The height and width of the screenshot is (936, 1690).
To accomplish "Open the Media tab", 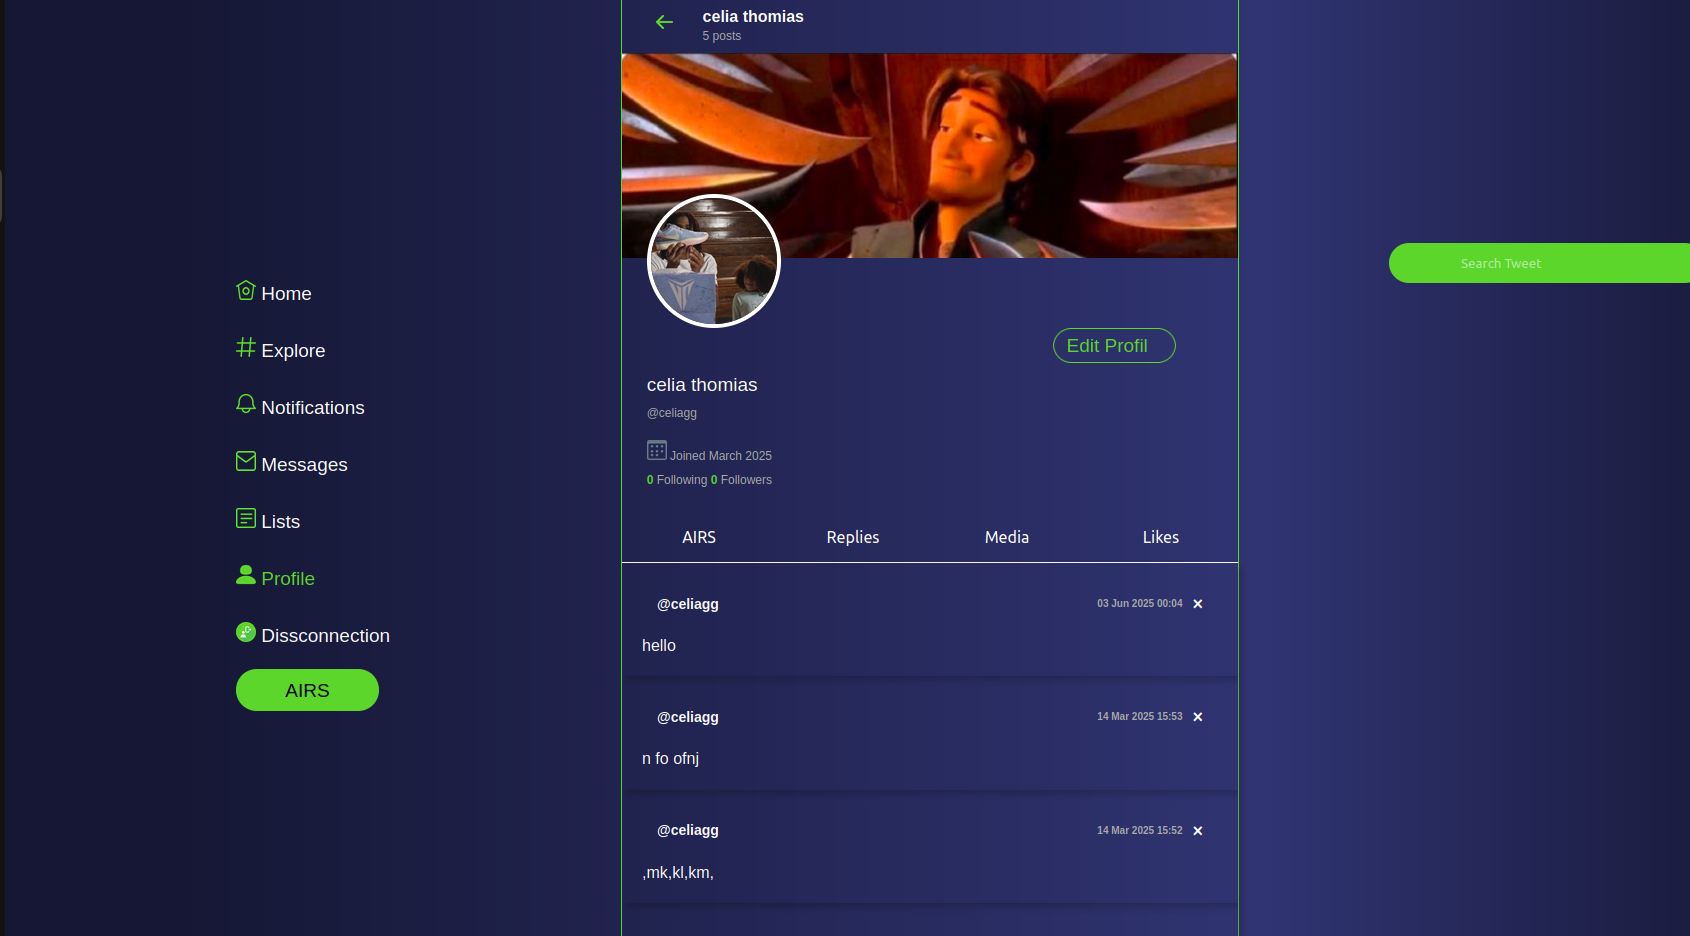I will click(1006, 537).
